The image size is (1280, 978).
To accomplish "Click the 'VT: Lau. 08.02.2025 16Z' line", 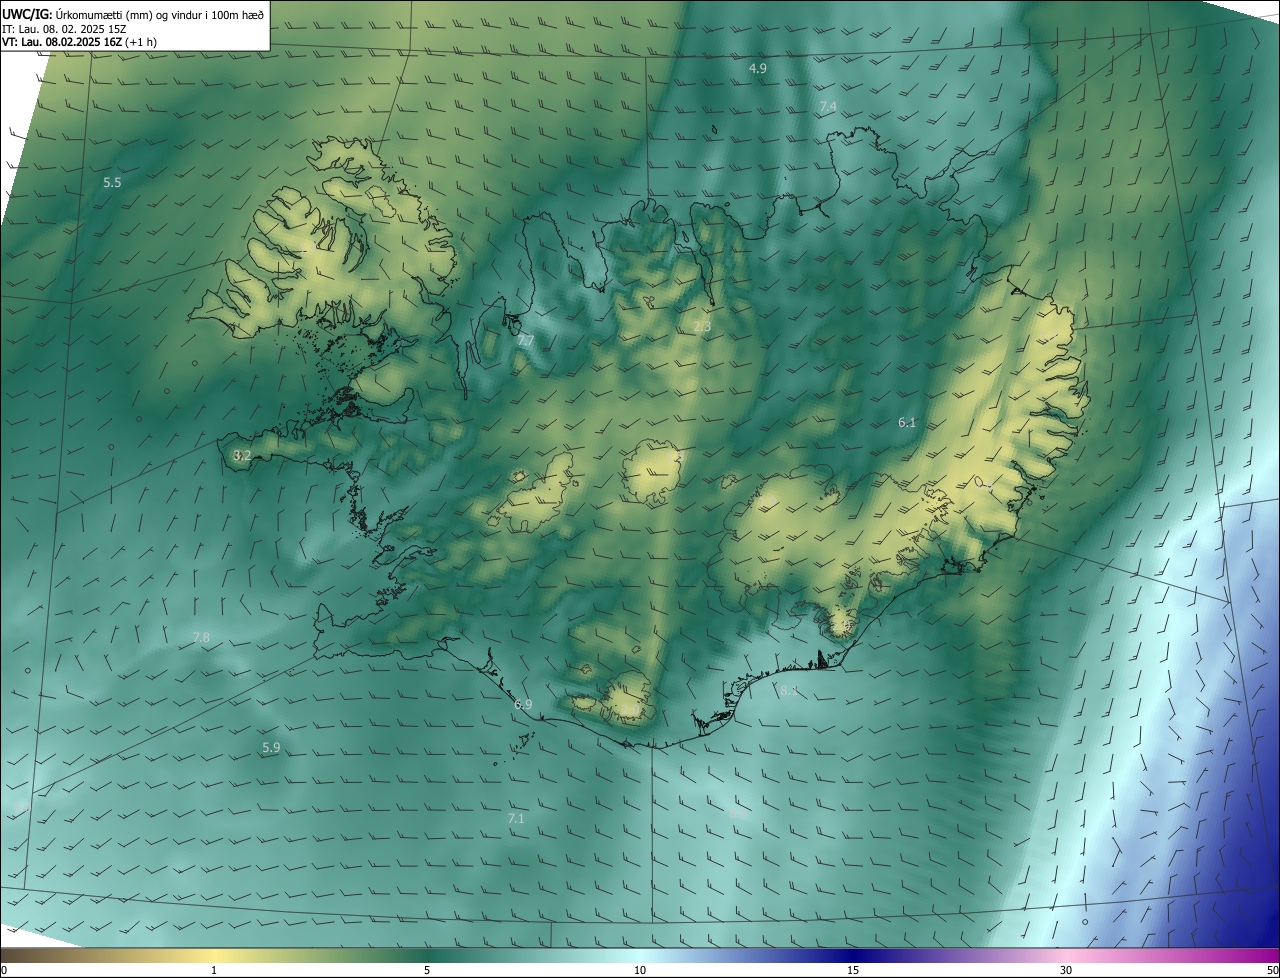I will [x=64, y=42].
